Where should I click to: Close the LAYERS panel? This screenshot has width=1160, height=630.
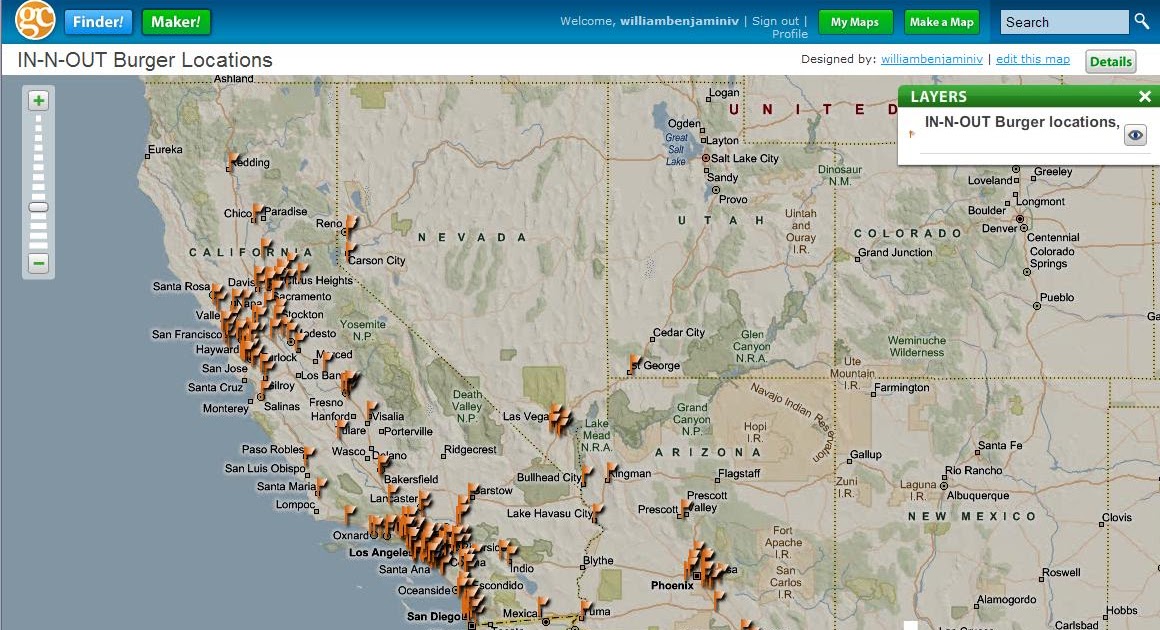click(1144, 96)
